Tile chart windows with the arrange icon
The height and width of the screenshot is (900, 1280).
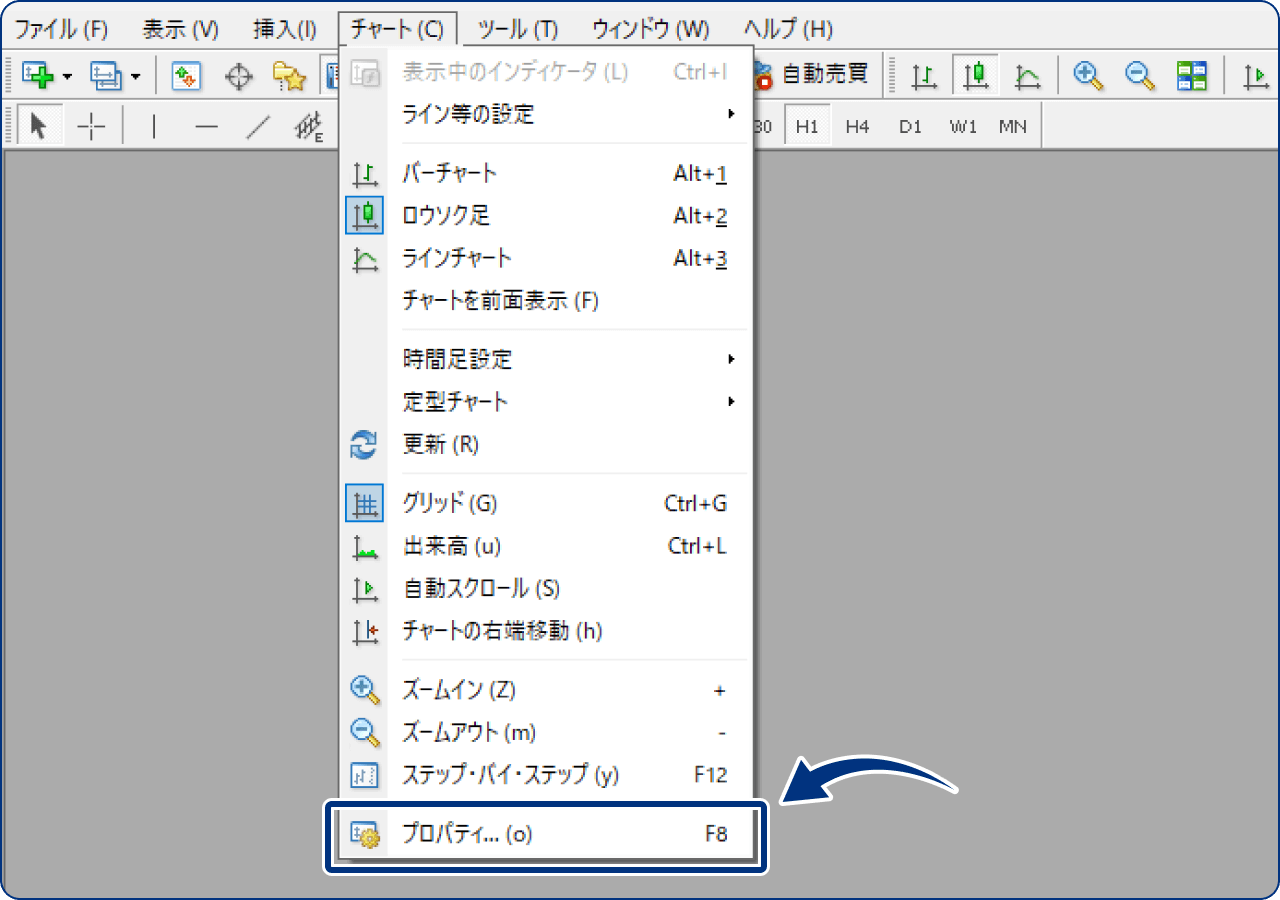coord(1191,75)
